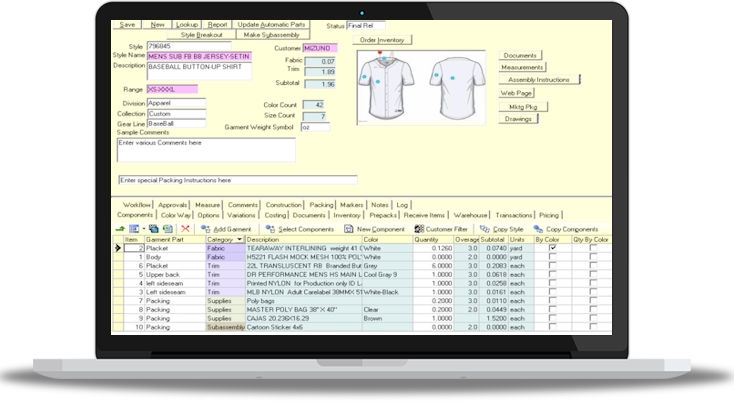Screen dimensions: 734x402
Task: Open the Documents button
Action: [x=520, y=55]
